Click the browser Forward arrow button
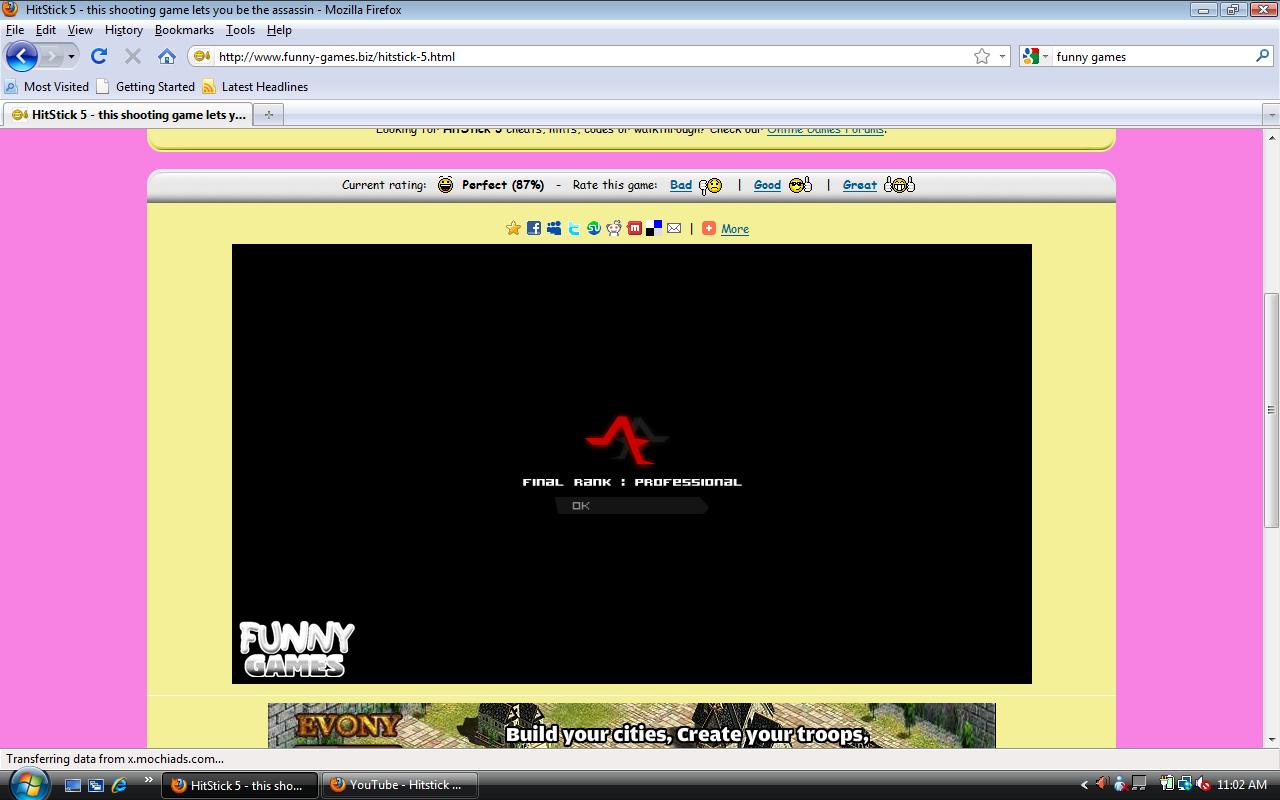This screenshot has height=800, width=1280. (x=52, y=56)
